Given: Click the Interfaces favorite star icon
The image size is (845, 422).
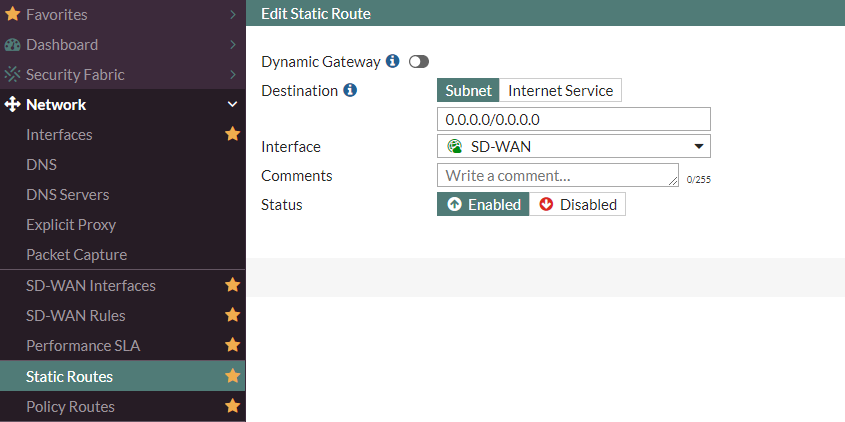Looking at the screenshot, I should (x=232, y=134).
